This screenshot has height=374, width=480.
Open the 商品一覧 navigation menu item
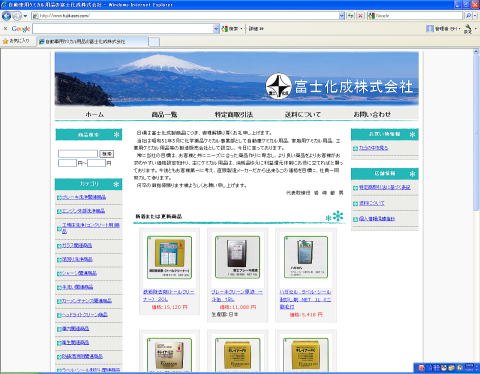[x=164, y=115]
